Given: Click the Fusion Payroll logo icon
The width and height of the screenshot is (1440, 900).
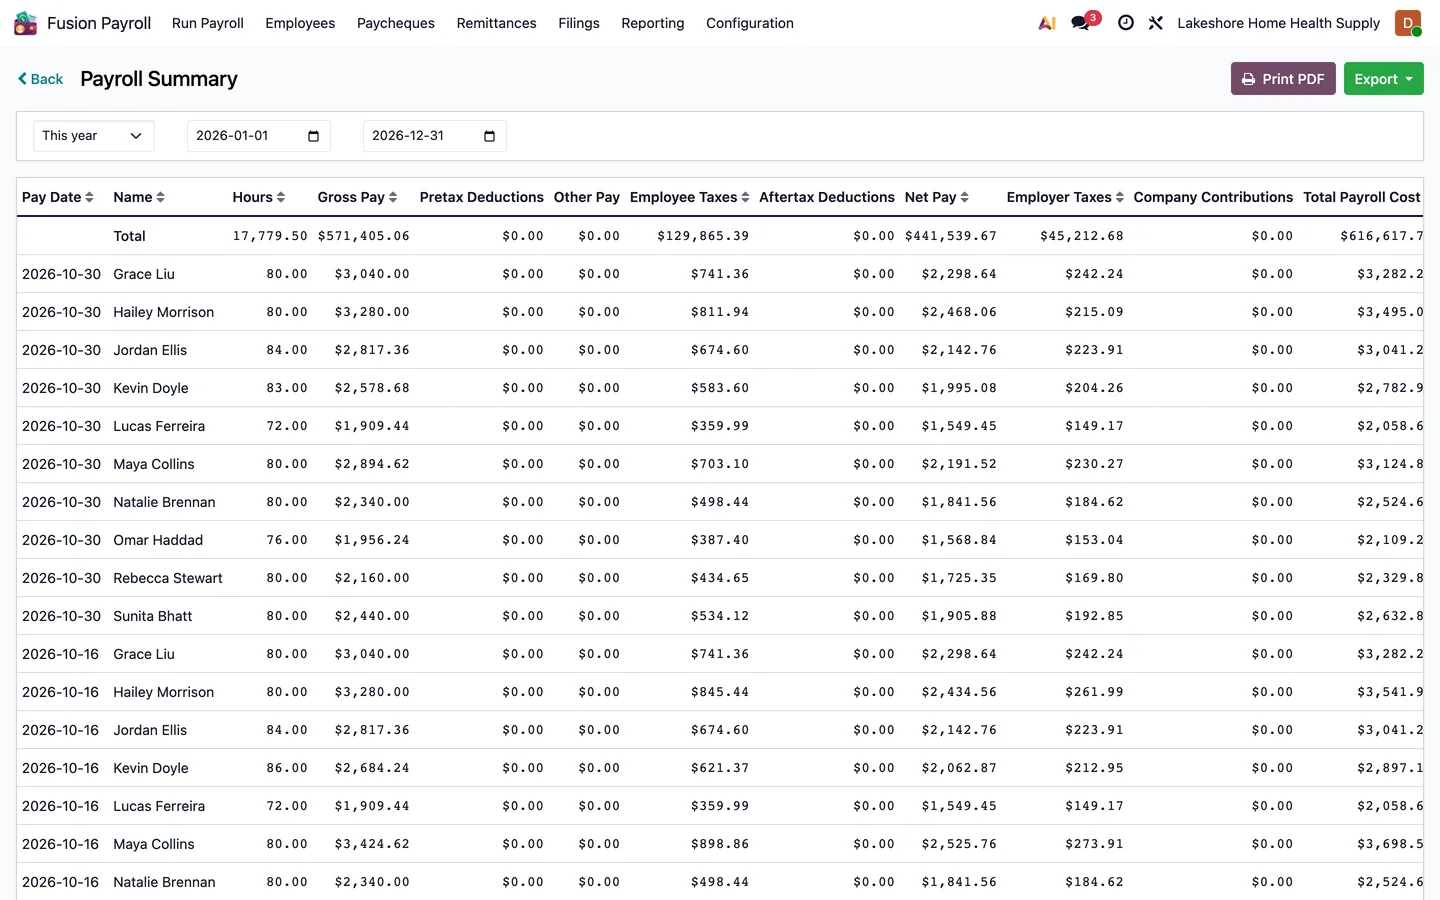Looking at the screenshot, I should (25, 23).
